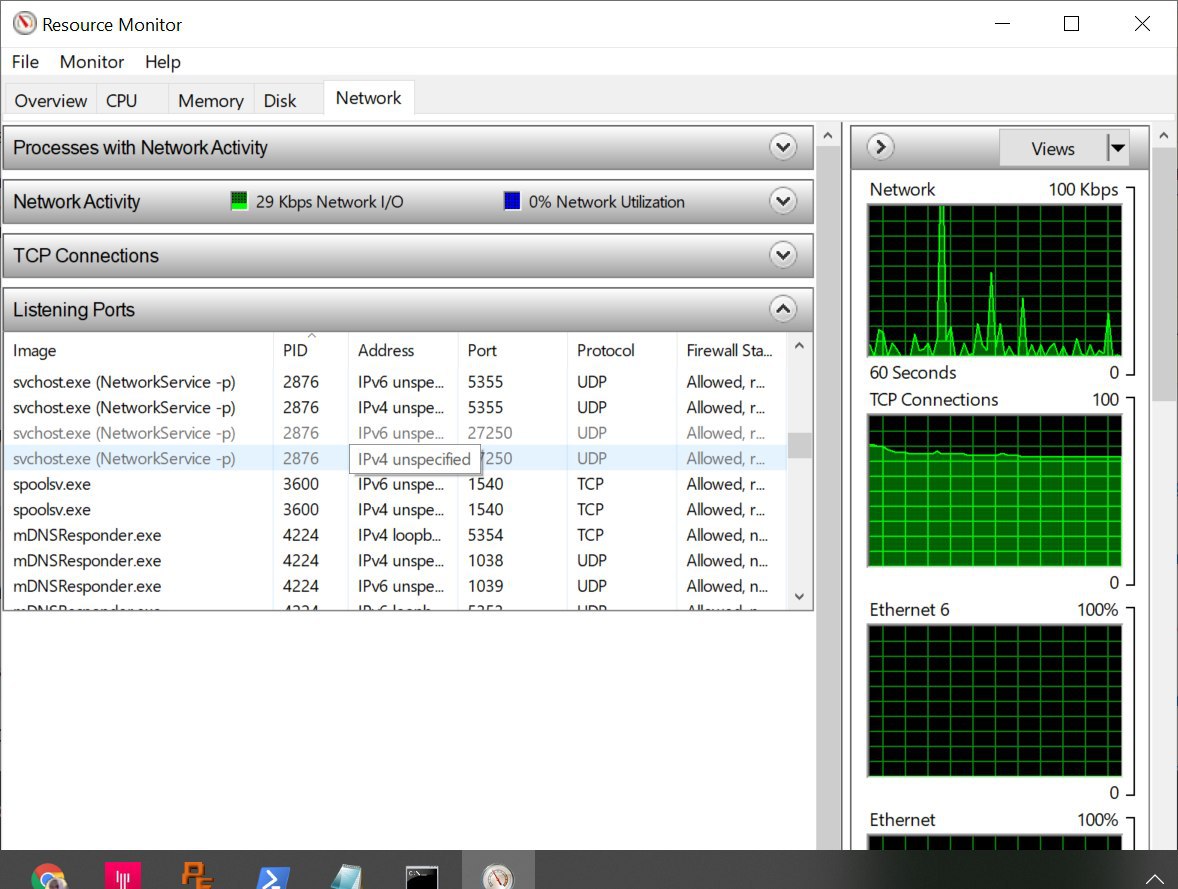
Task: Open the Views dropdown arrow
Action: [x=1118, y=148]
